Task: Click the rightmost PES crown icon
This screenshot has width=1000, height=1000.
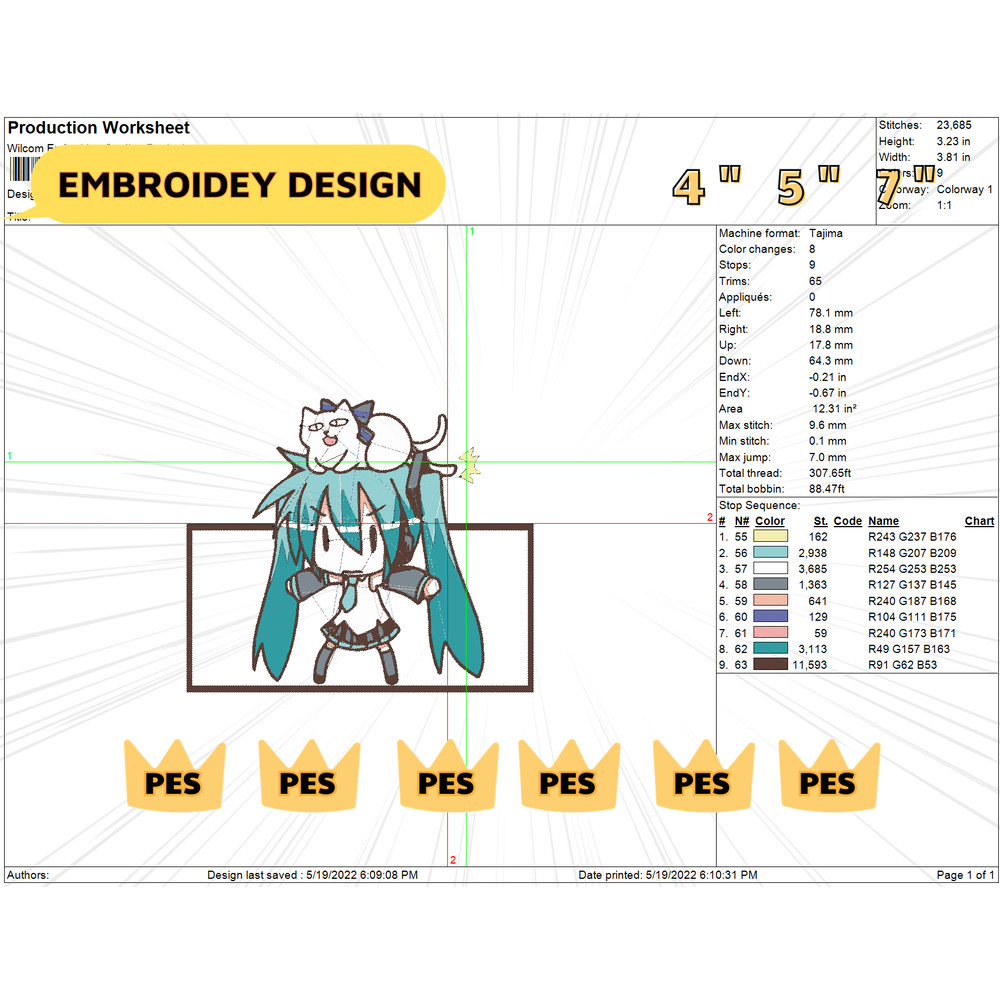Action: coord(828,778)
